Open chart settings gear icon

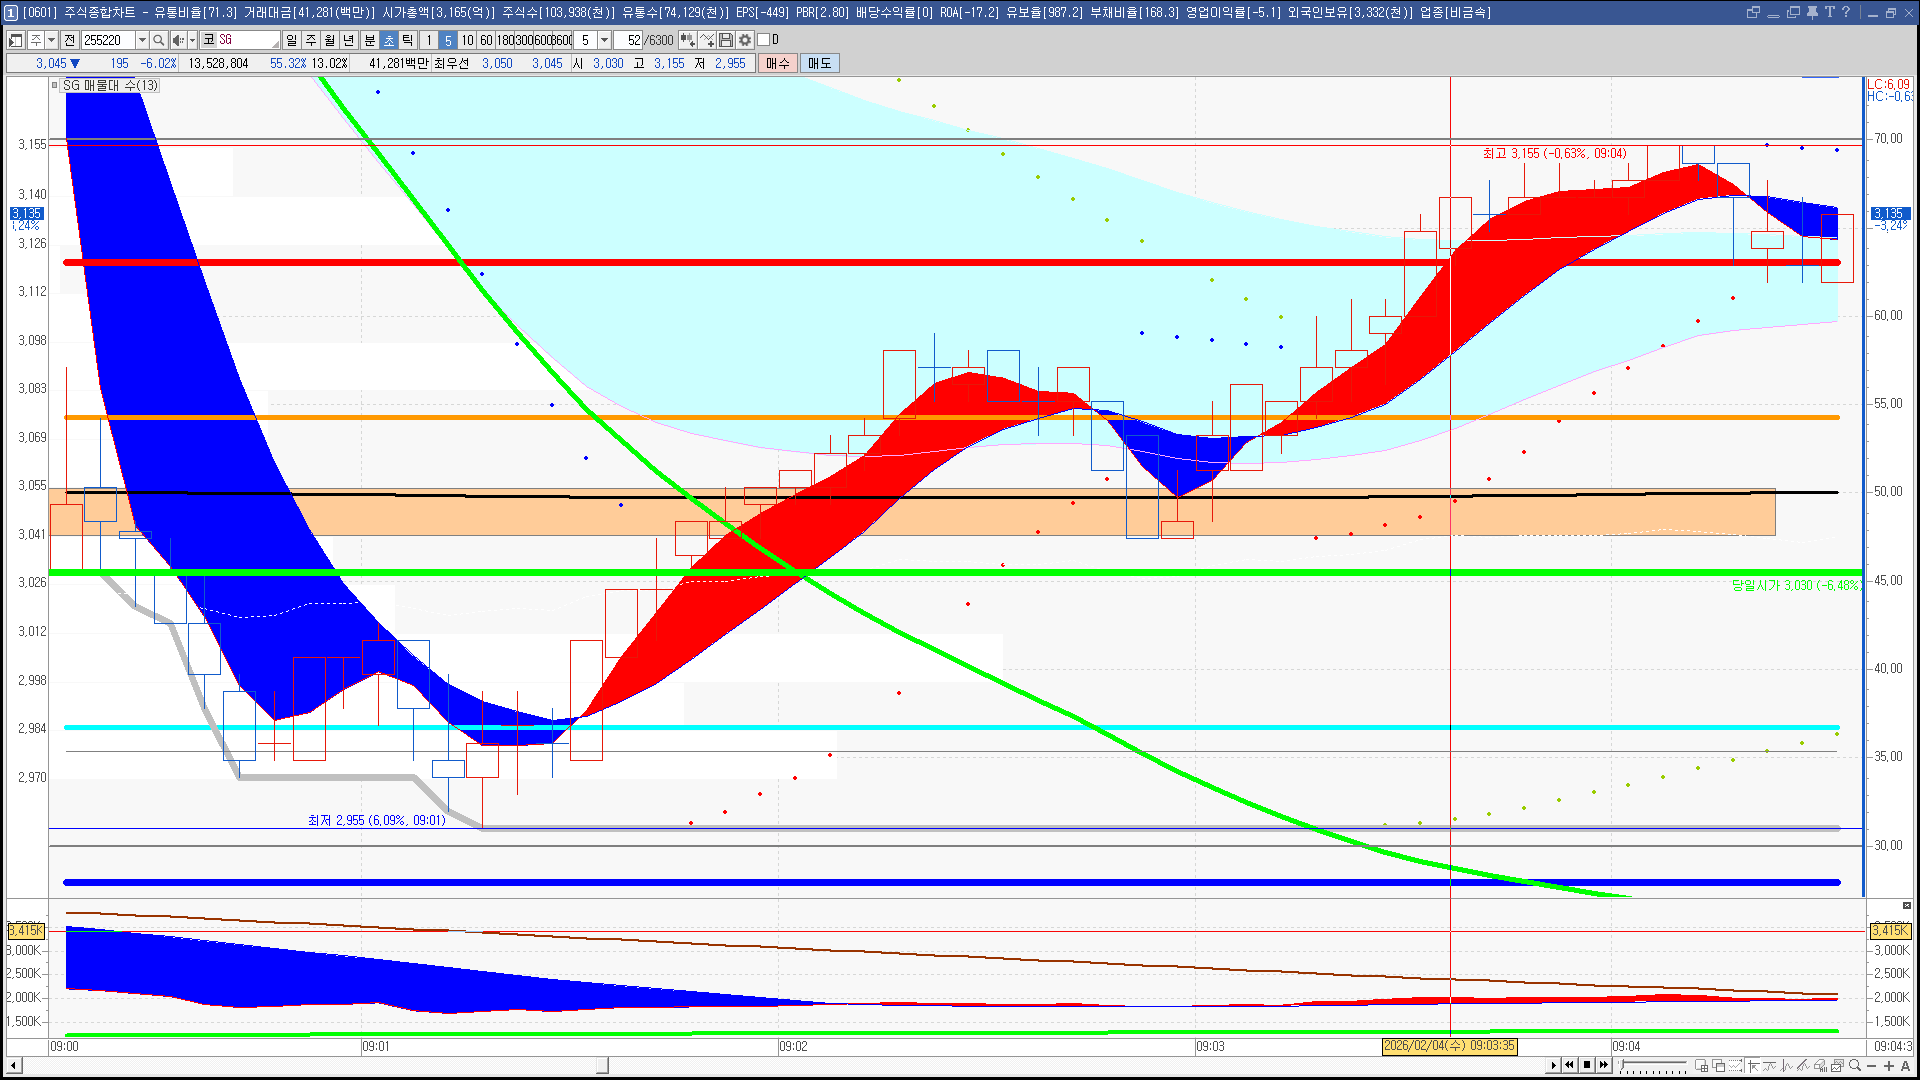[x=745, y=40]
